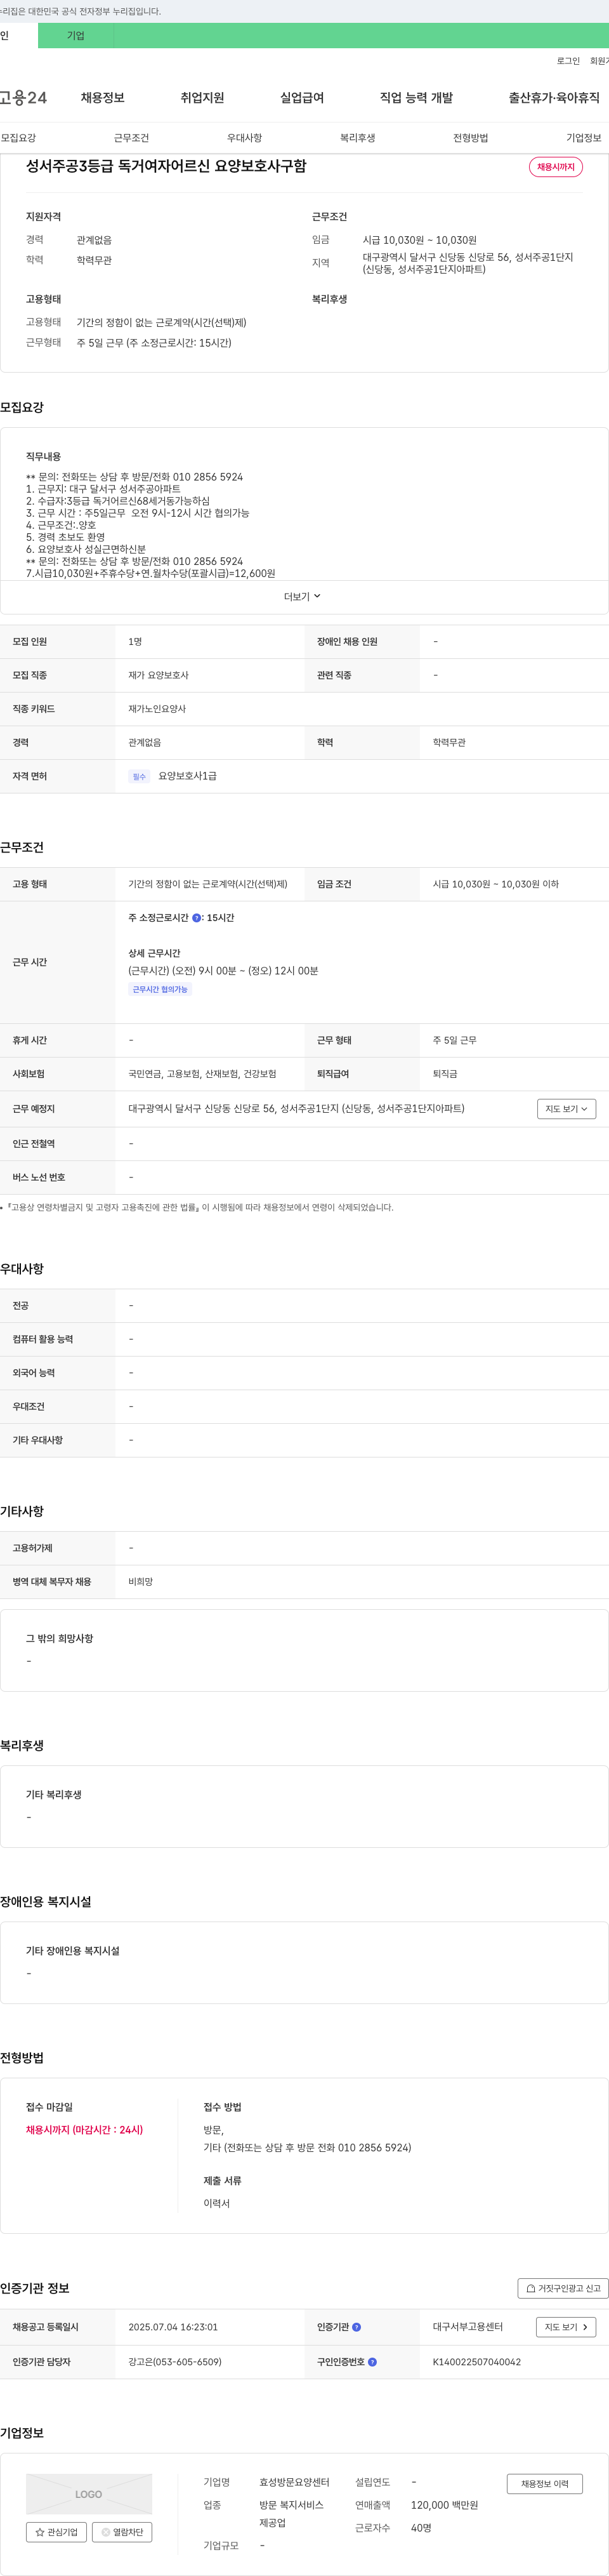Jump to 복리후생 section tab
This screenshot has width=609, height=2576.
357,138
